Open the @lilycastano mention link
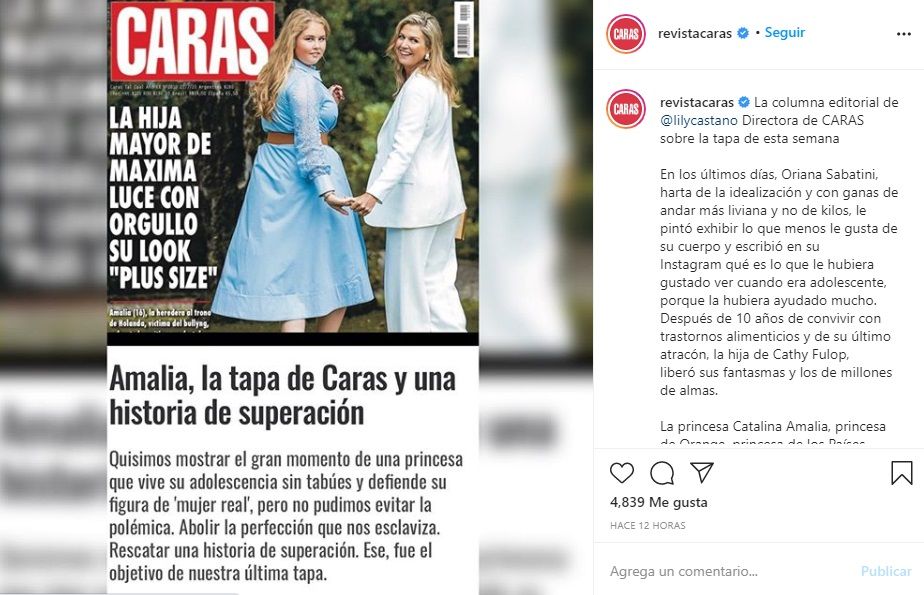This screenshot has width=924, height=595. pyautogui.click(x=699, y=120)
